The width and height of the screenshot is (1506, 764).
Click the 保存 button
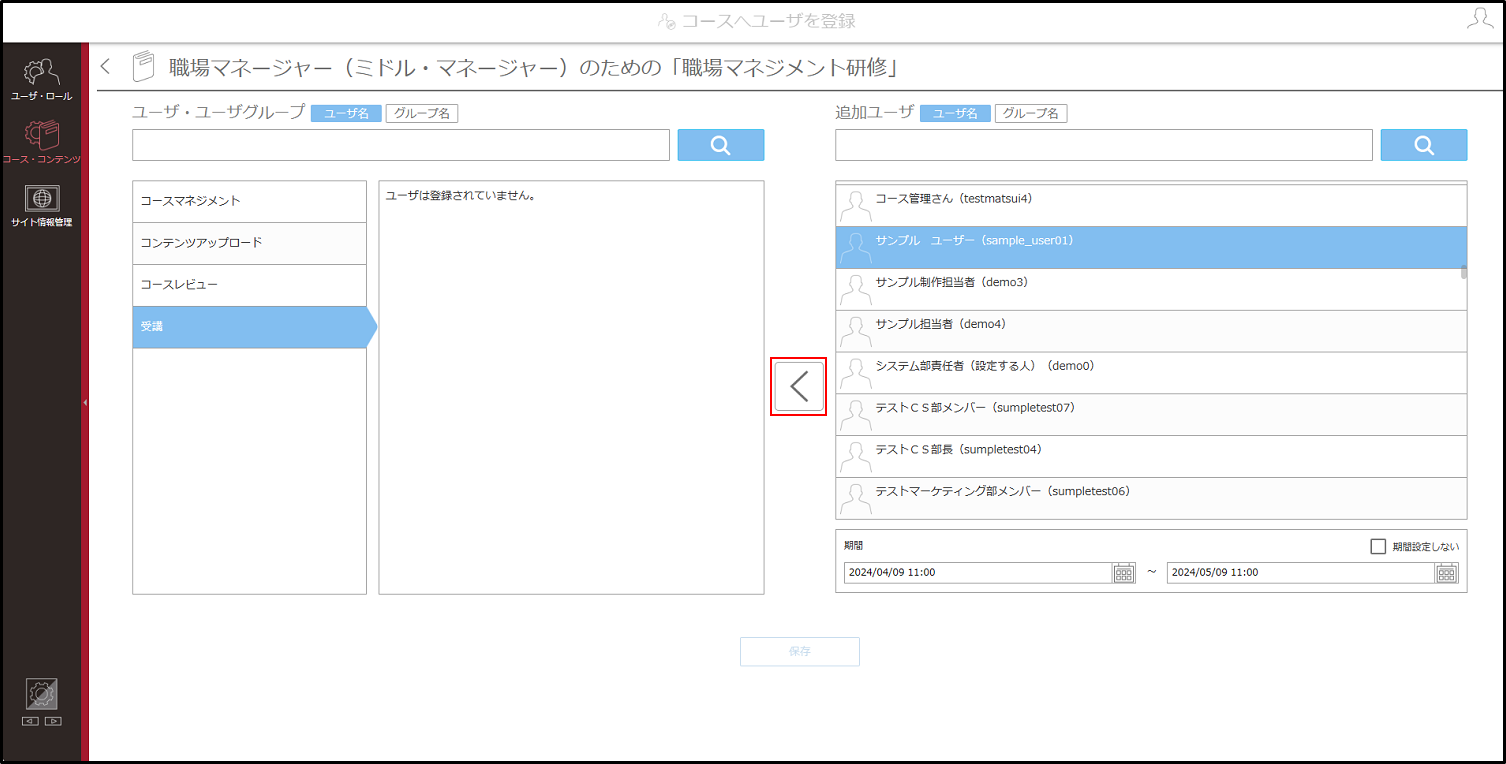[800, 651]
